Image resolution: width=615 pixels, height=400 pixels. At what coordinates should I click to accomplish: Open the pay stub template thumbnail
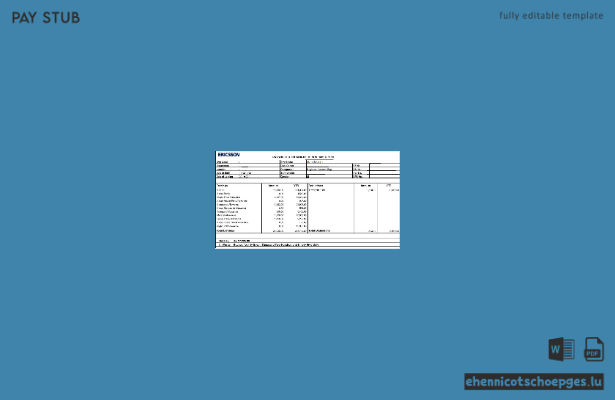(x=308, y=200)
